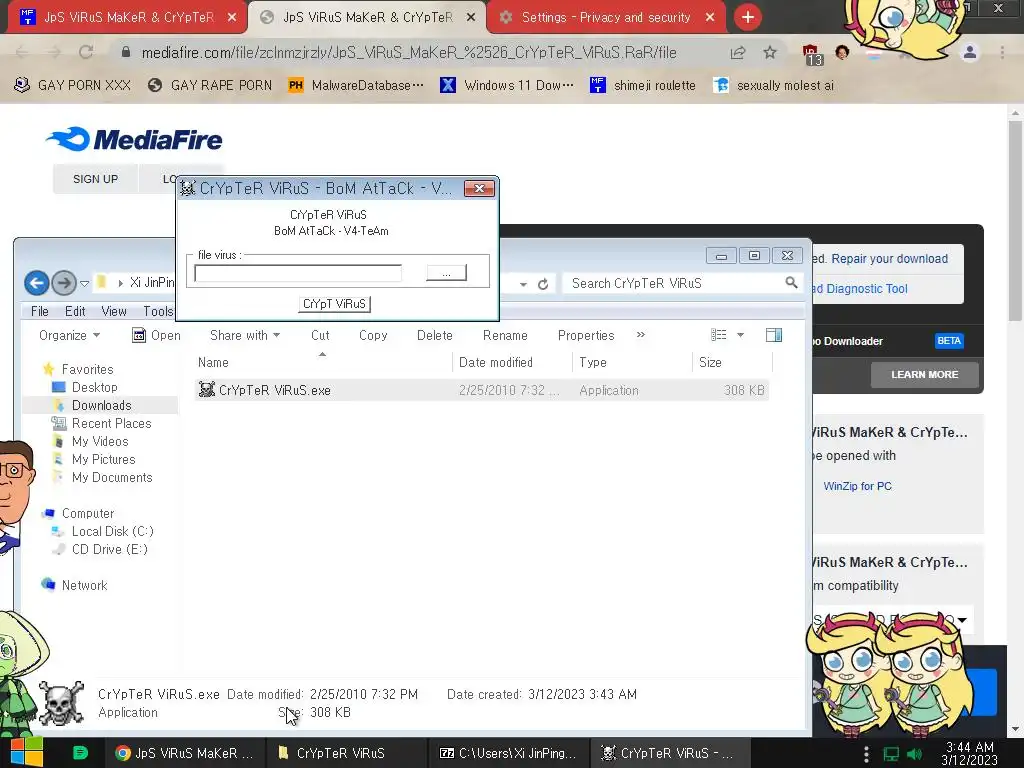The height and width of the screenshot is (768, 1024).
Task: Open the view options dropdown arrow
Action: pos(741,335)
